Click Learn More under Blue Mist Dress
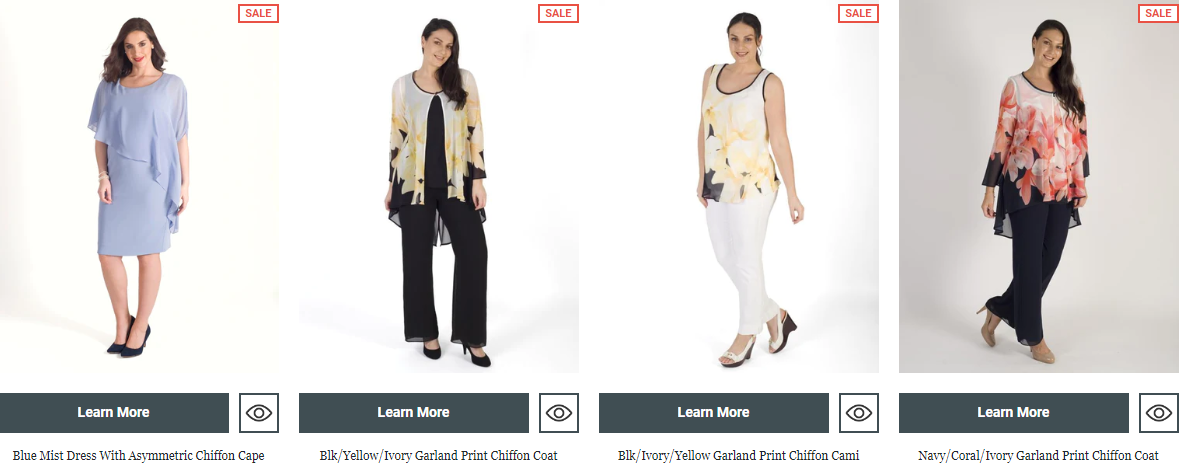The image size is (1181, 474). coord(114,412)
